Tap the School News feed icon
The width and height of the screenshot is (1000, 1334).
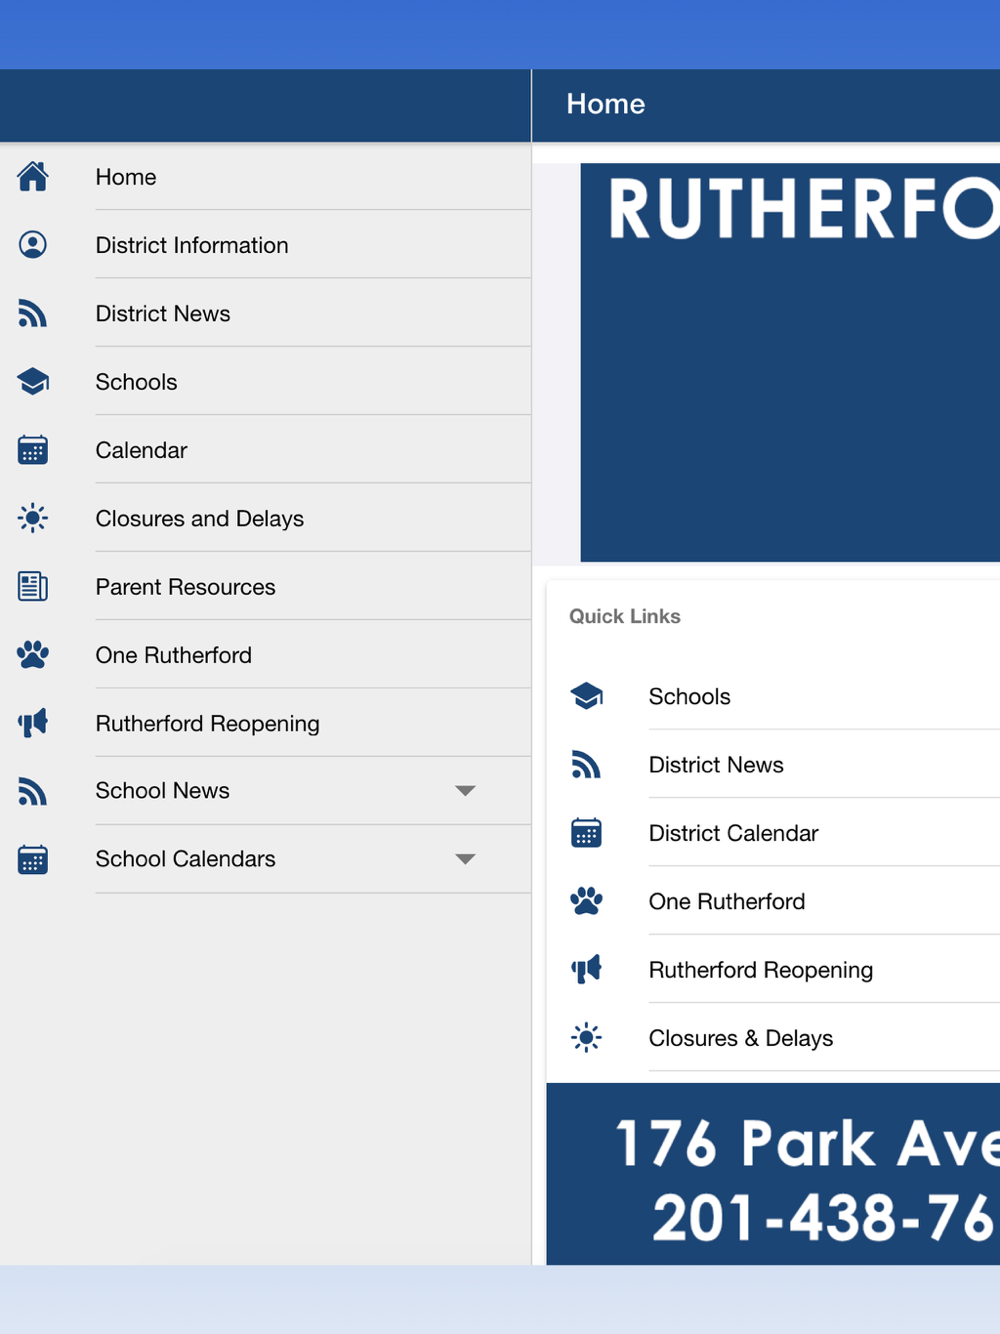[33, 792]
